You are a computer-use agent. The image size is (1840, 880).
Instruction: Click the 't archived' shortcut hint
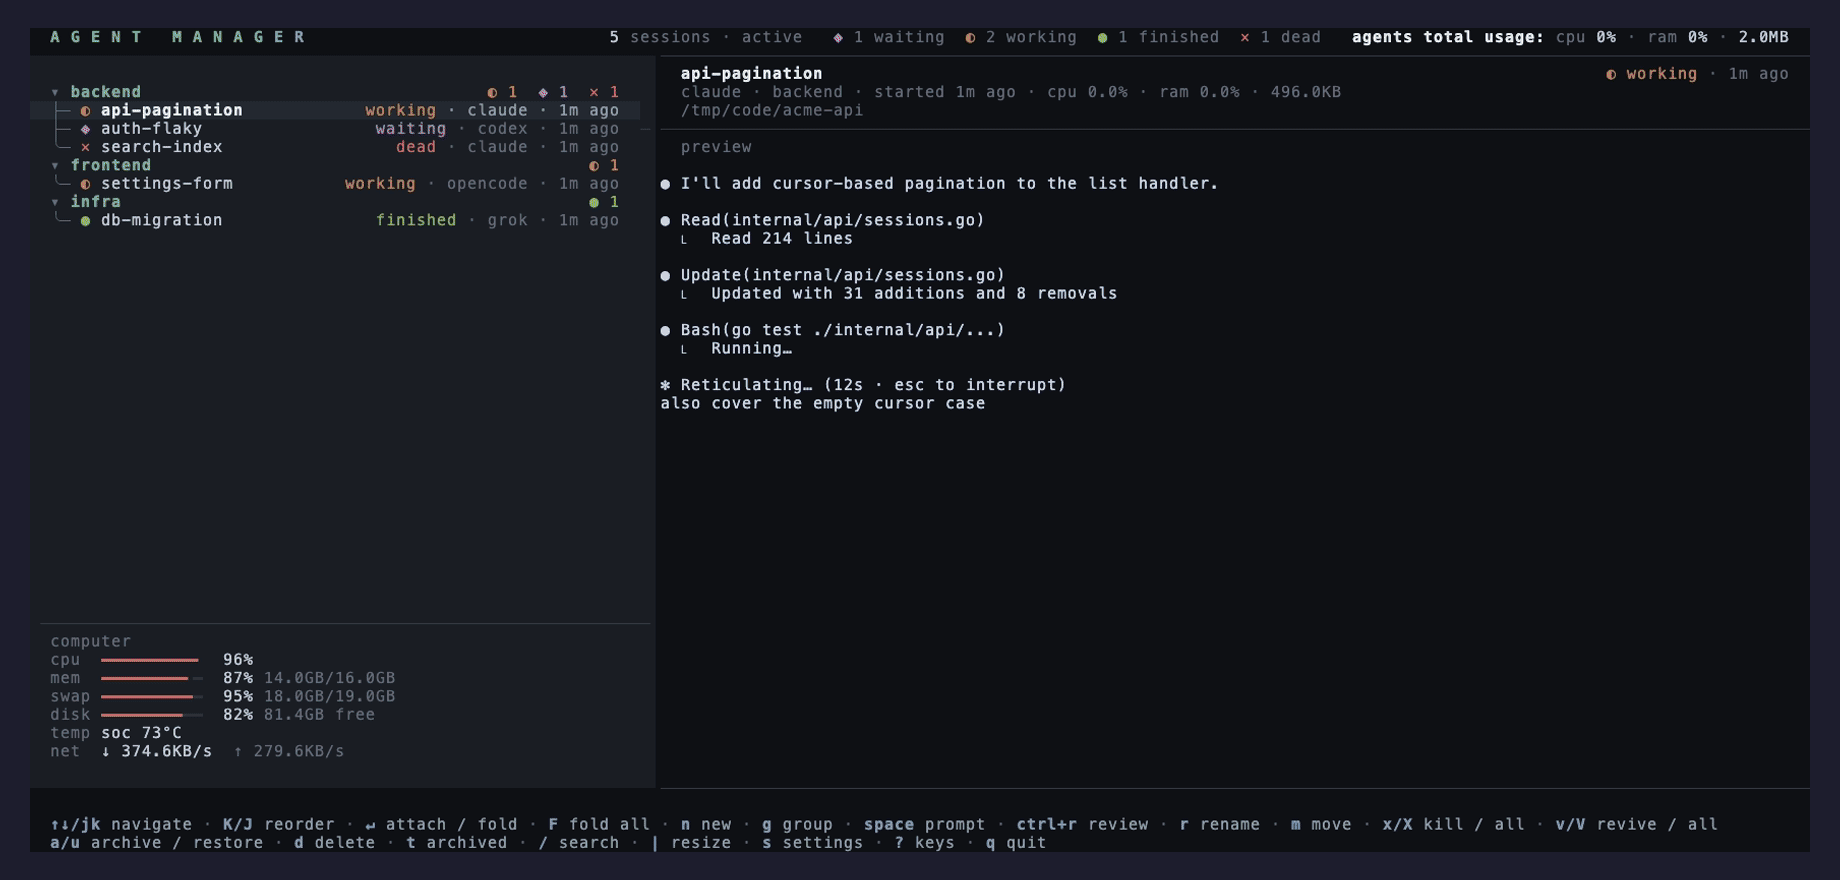pyautogui.click(x=457, y=843)
